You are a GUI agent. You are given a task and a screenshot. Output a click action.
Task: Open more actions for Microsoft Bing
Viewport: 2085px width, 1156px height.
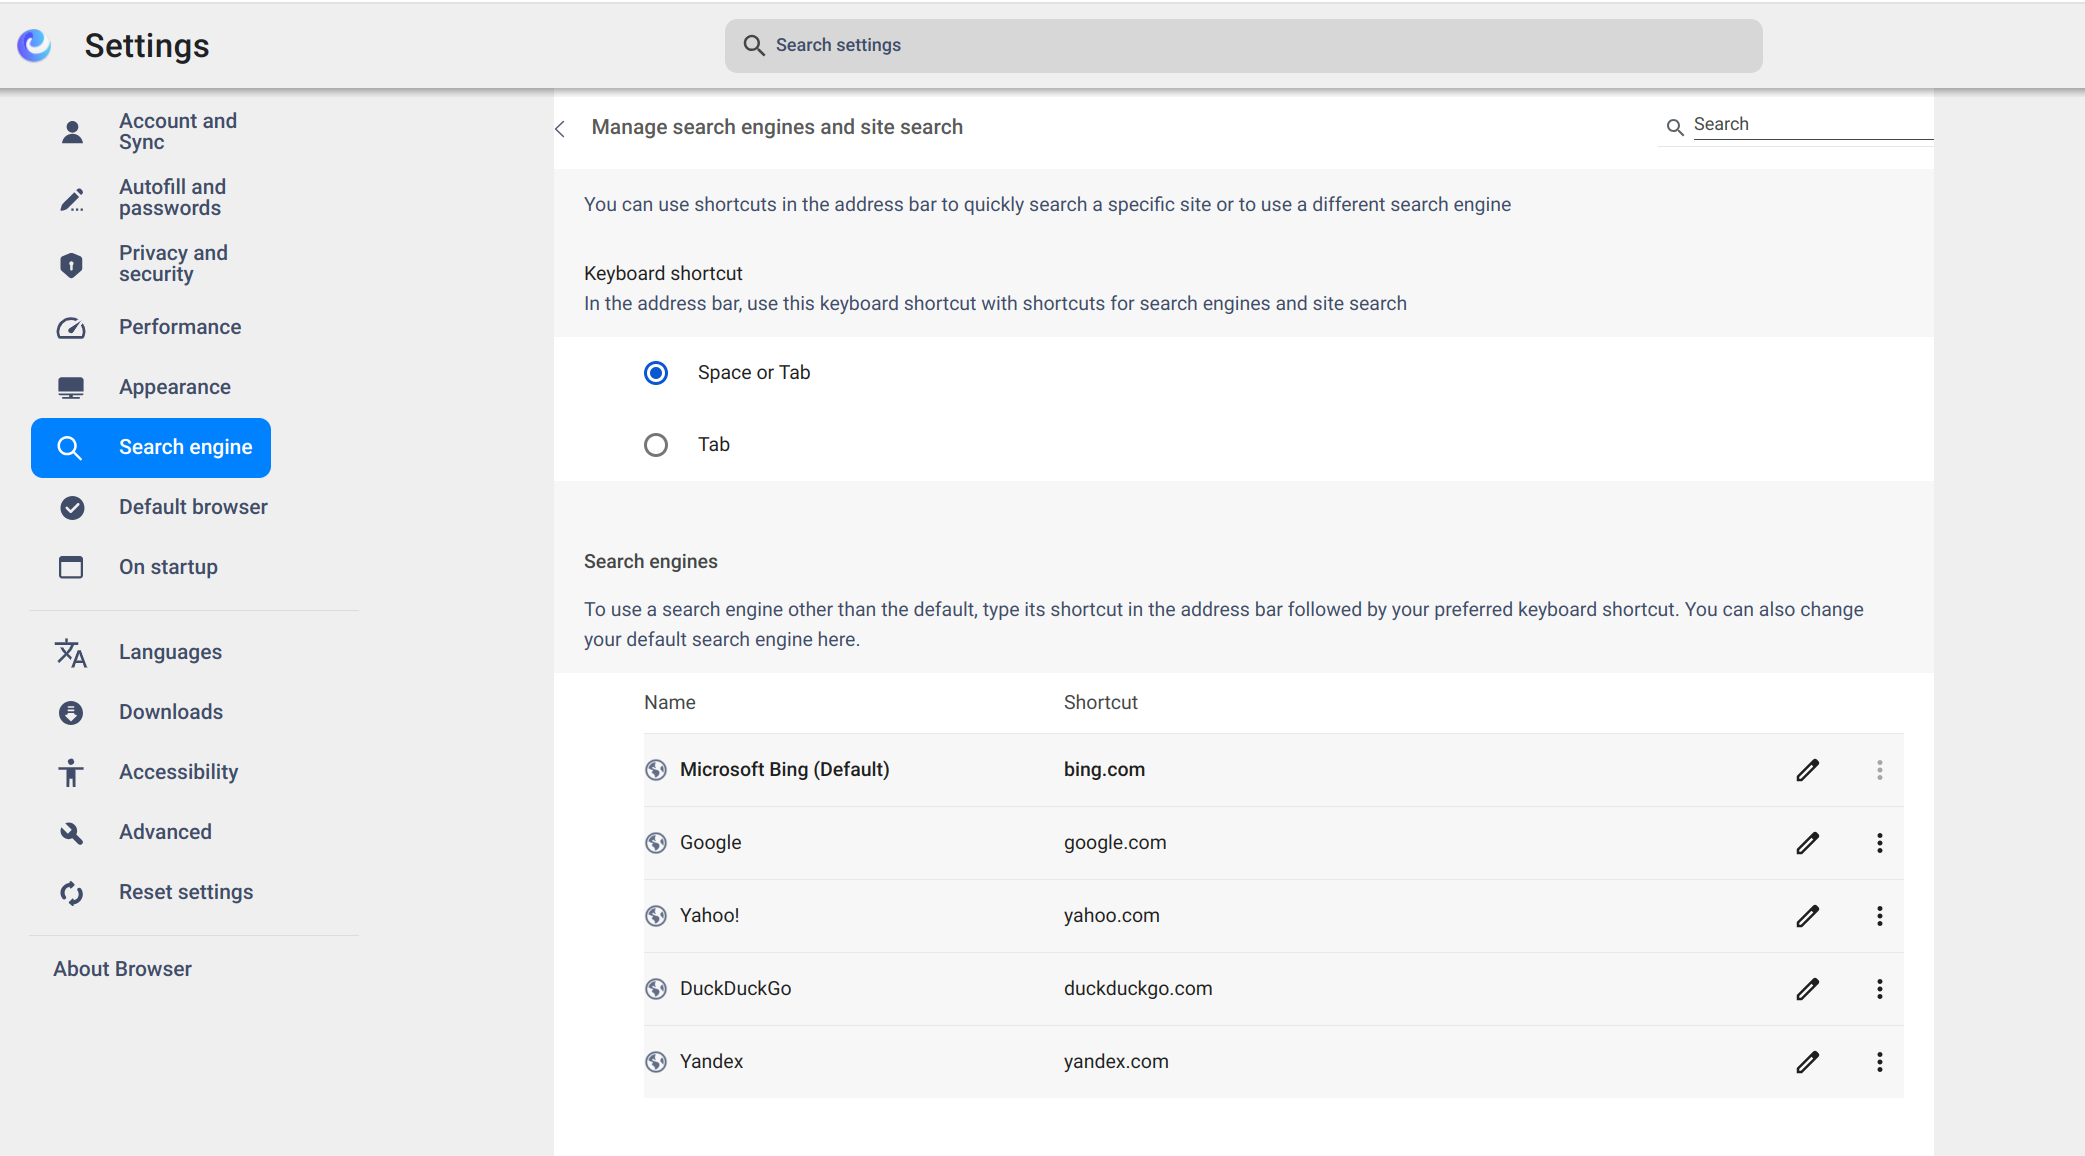pyautogui.click(x=1880, y=770)
